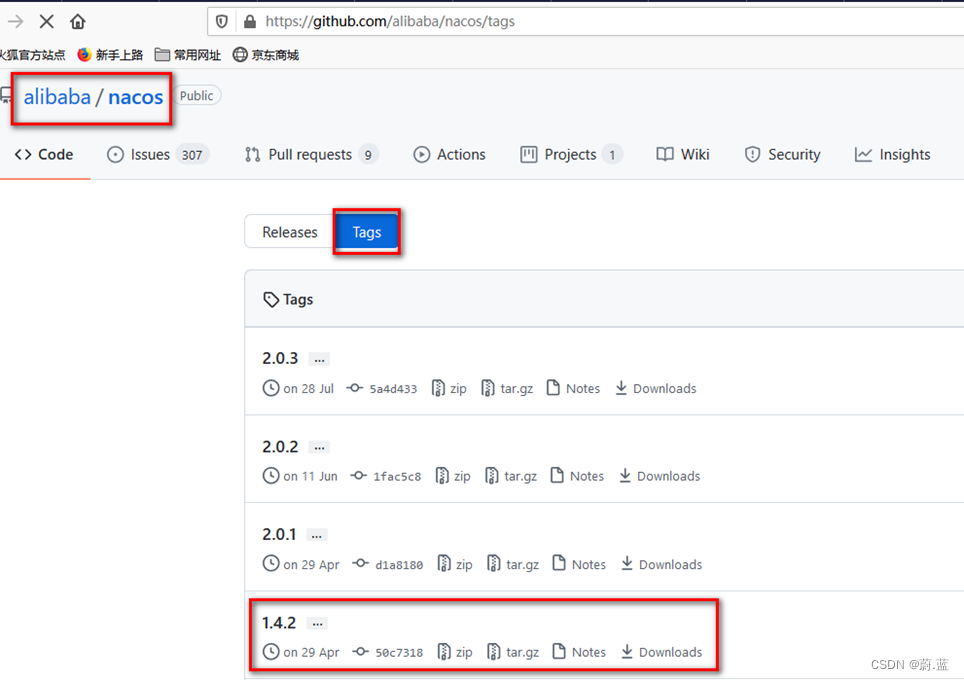The width and height of the screenshot is (964, 680).
Task: Open the 新手上路 Firefox bookmark
Action: click(x=110, y=55)
